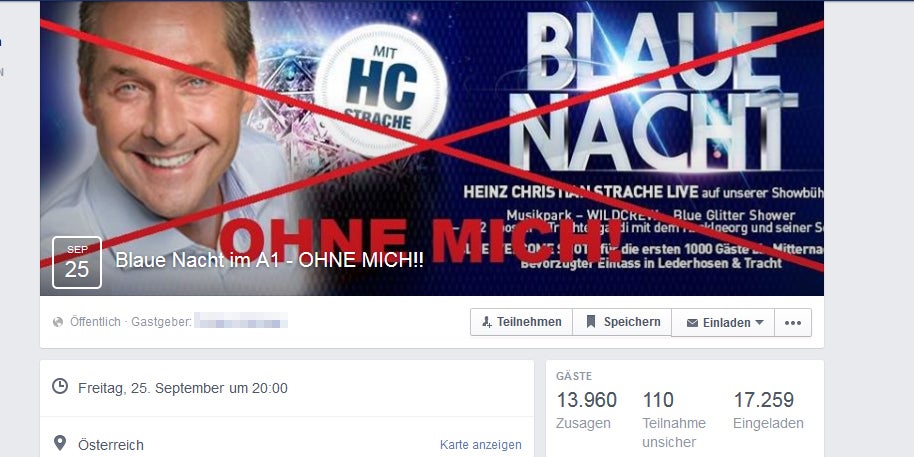Open the three-dots more options menu
Viewport: 914px width, 457px height.
[x=793, y=322]
